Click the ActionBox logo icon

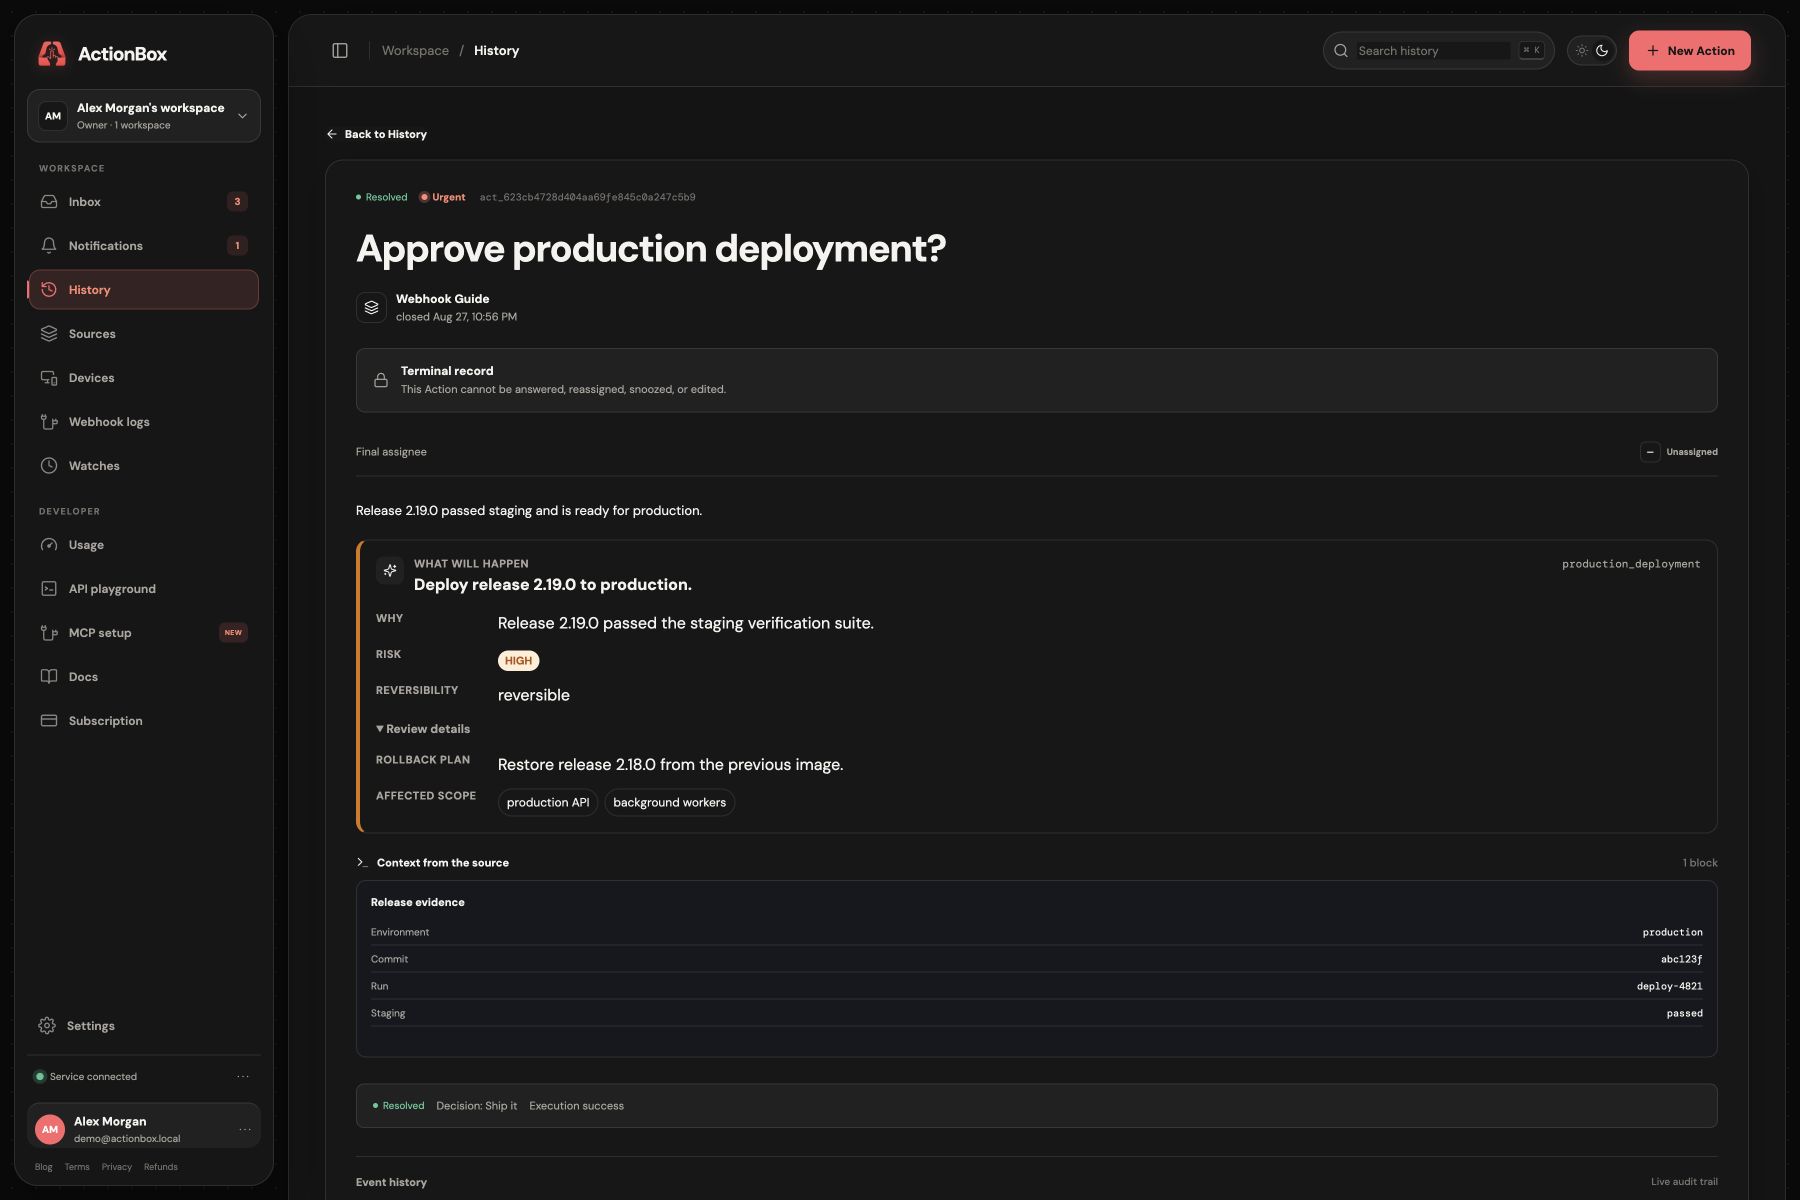[51, 53]
